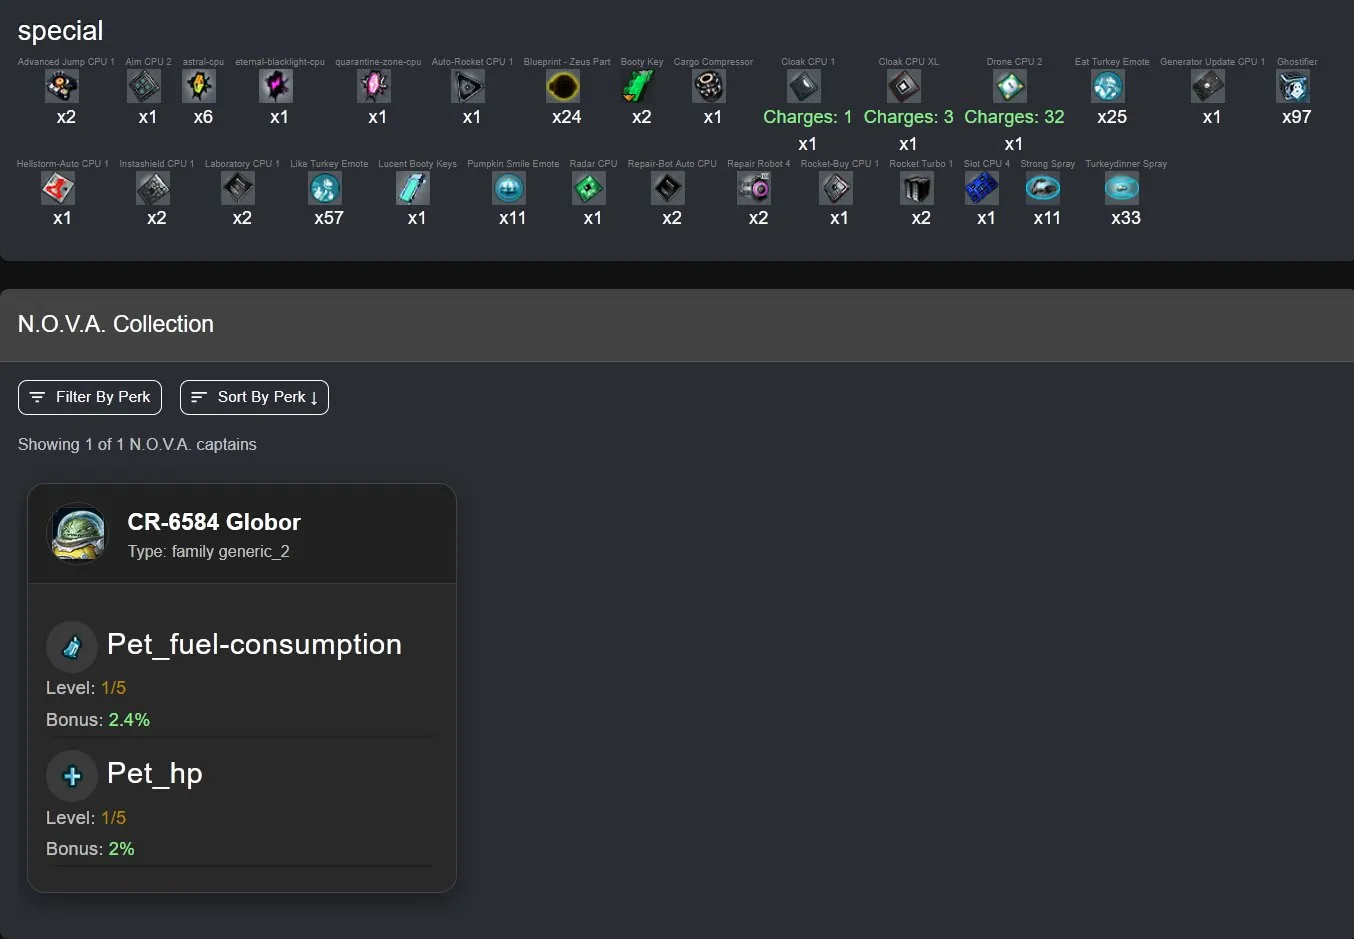1354x939 pixels.
Task: Click the blue Slot CPU 4 icon
Action: (x=982, y=188)
